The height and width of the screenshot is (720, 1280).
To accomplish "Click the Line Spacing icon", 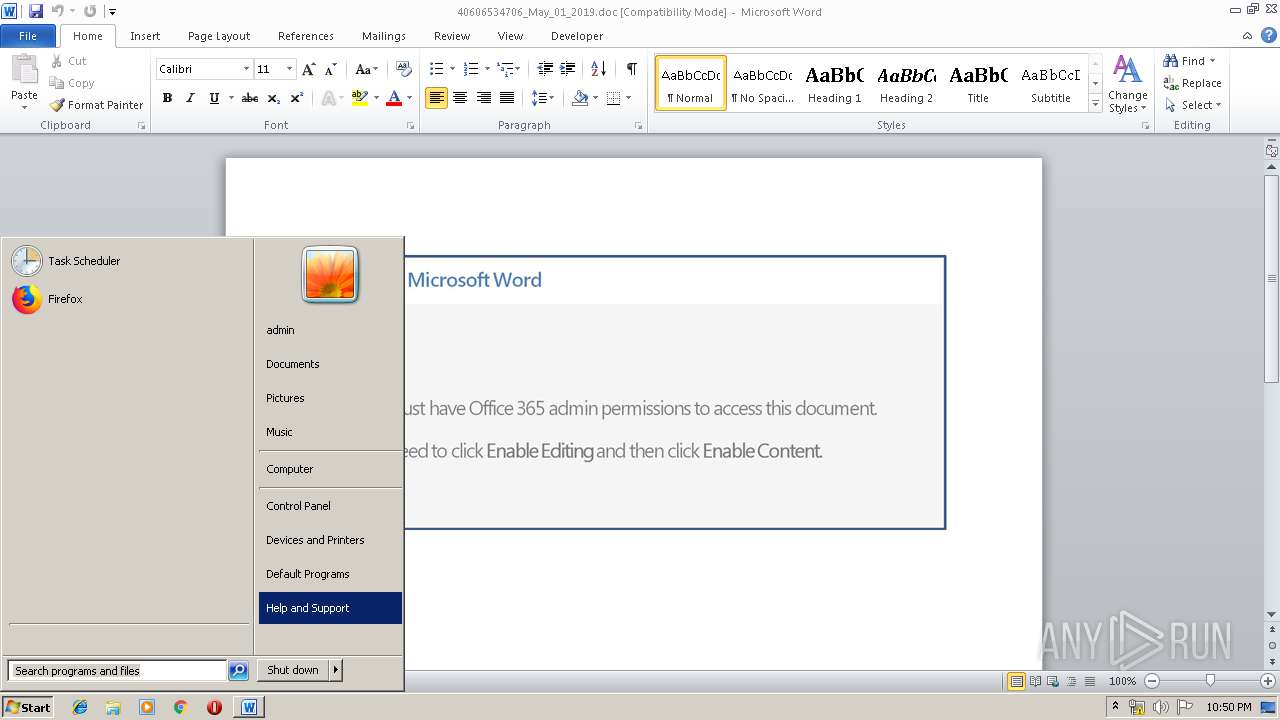I will (x=539, y=98).
